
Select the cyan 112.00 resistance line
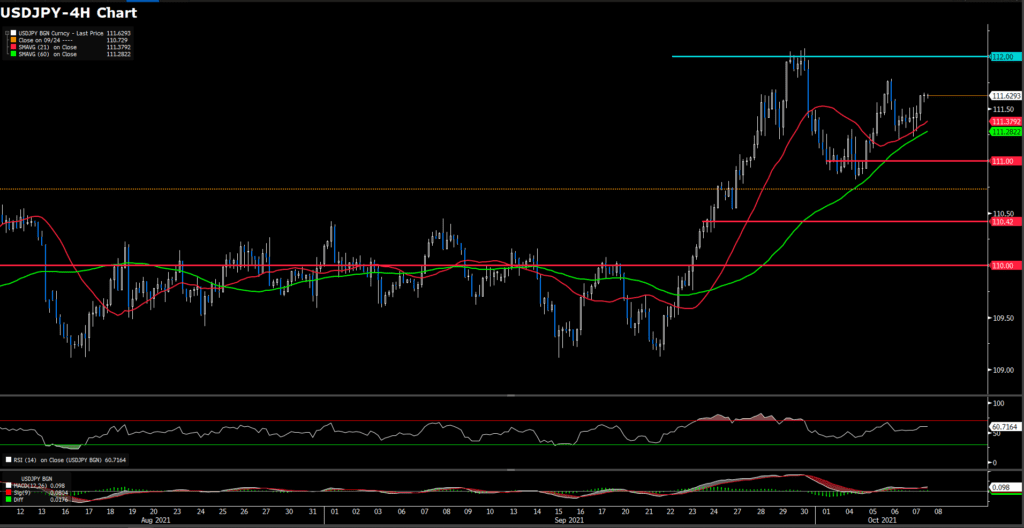tap(830, 56)
